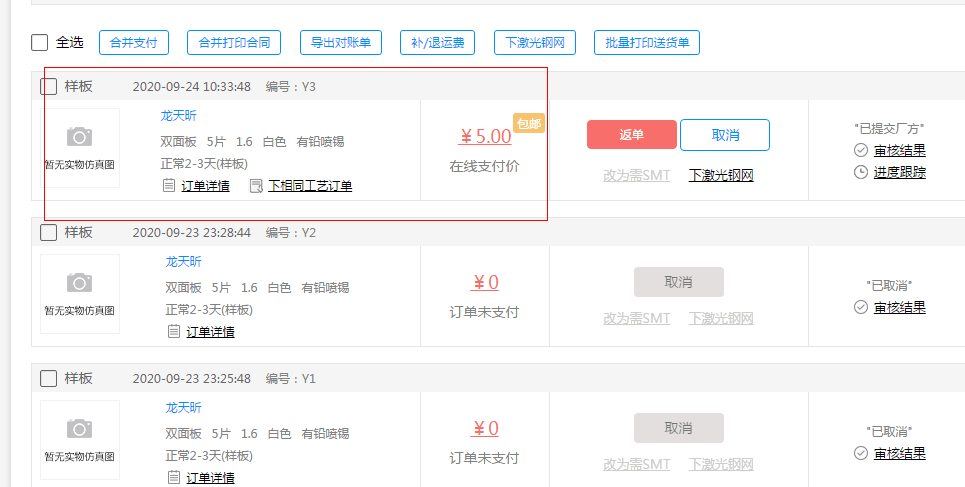Check the checkbox for order Y2
Screen dimensions: 965x487
(48, 232)
